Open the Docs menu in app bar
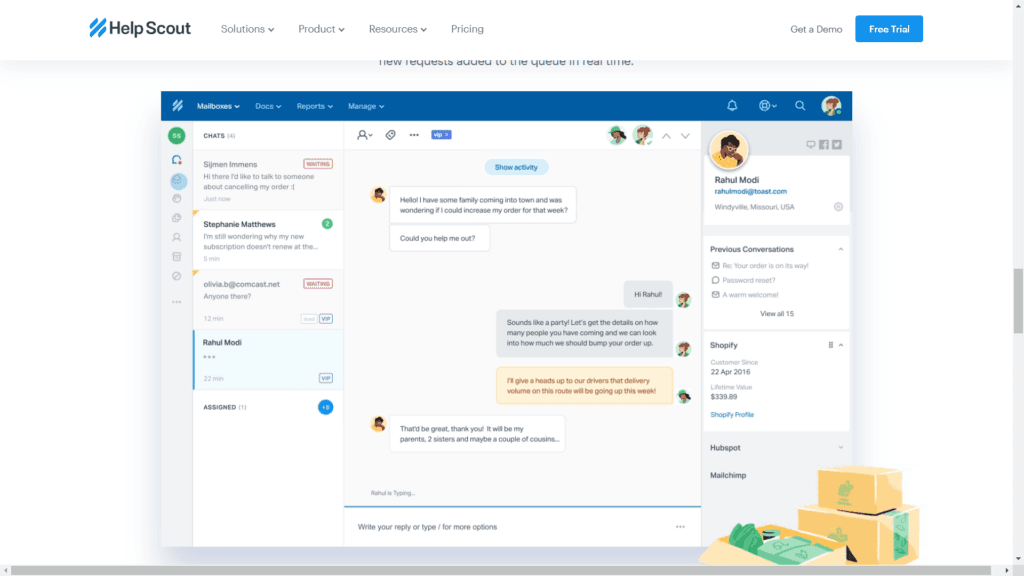 [x=268, y=106]
